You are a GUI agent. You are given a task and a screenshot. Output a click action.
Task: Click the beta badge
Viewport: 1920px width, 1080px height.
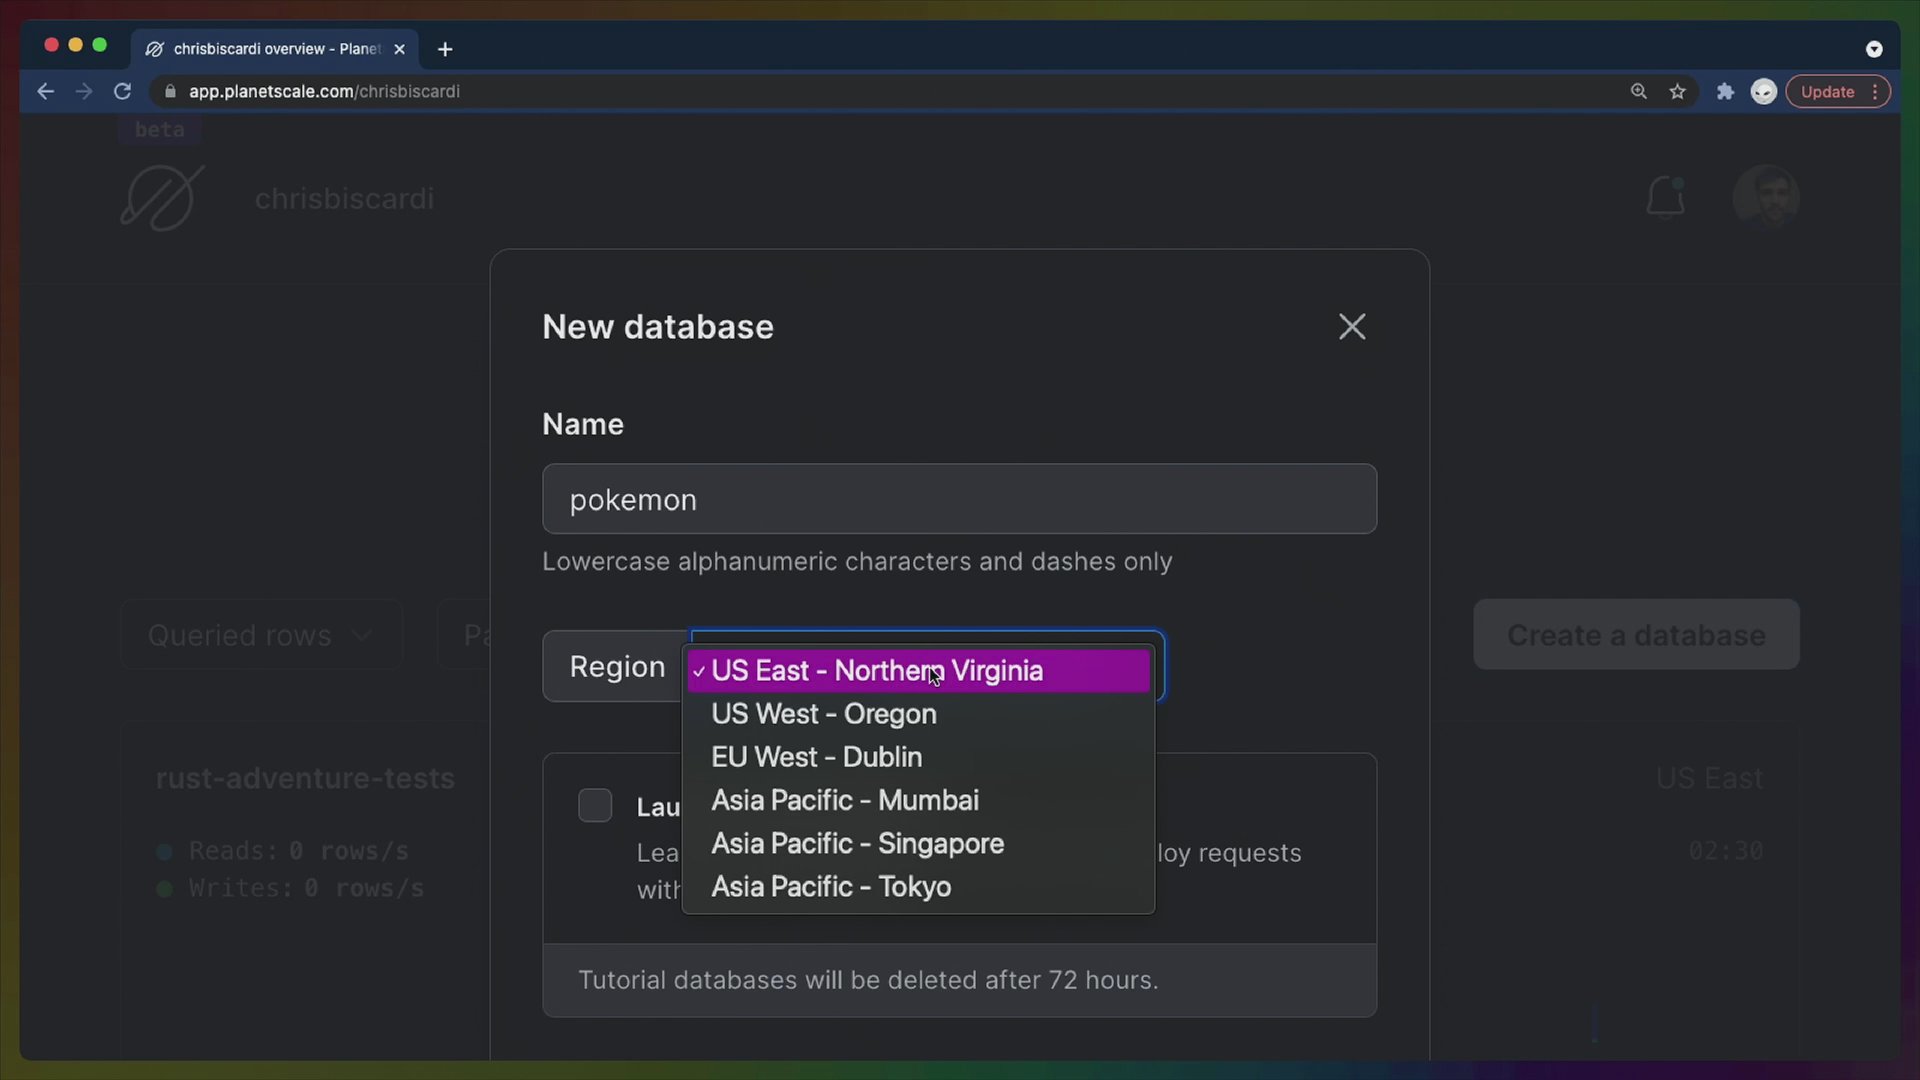tap(160, 130)
